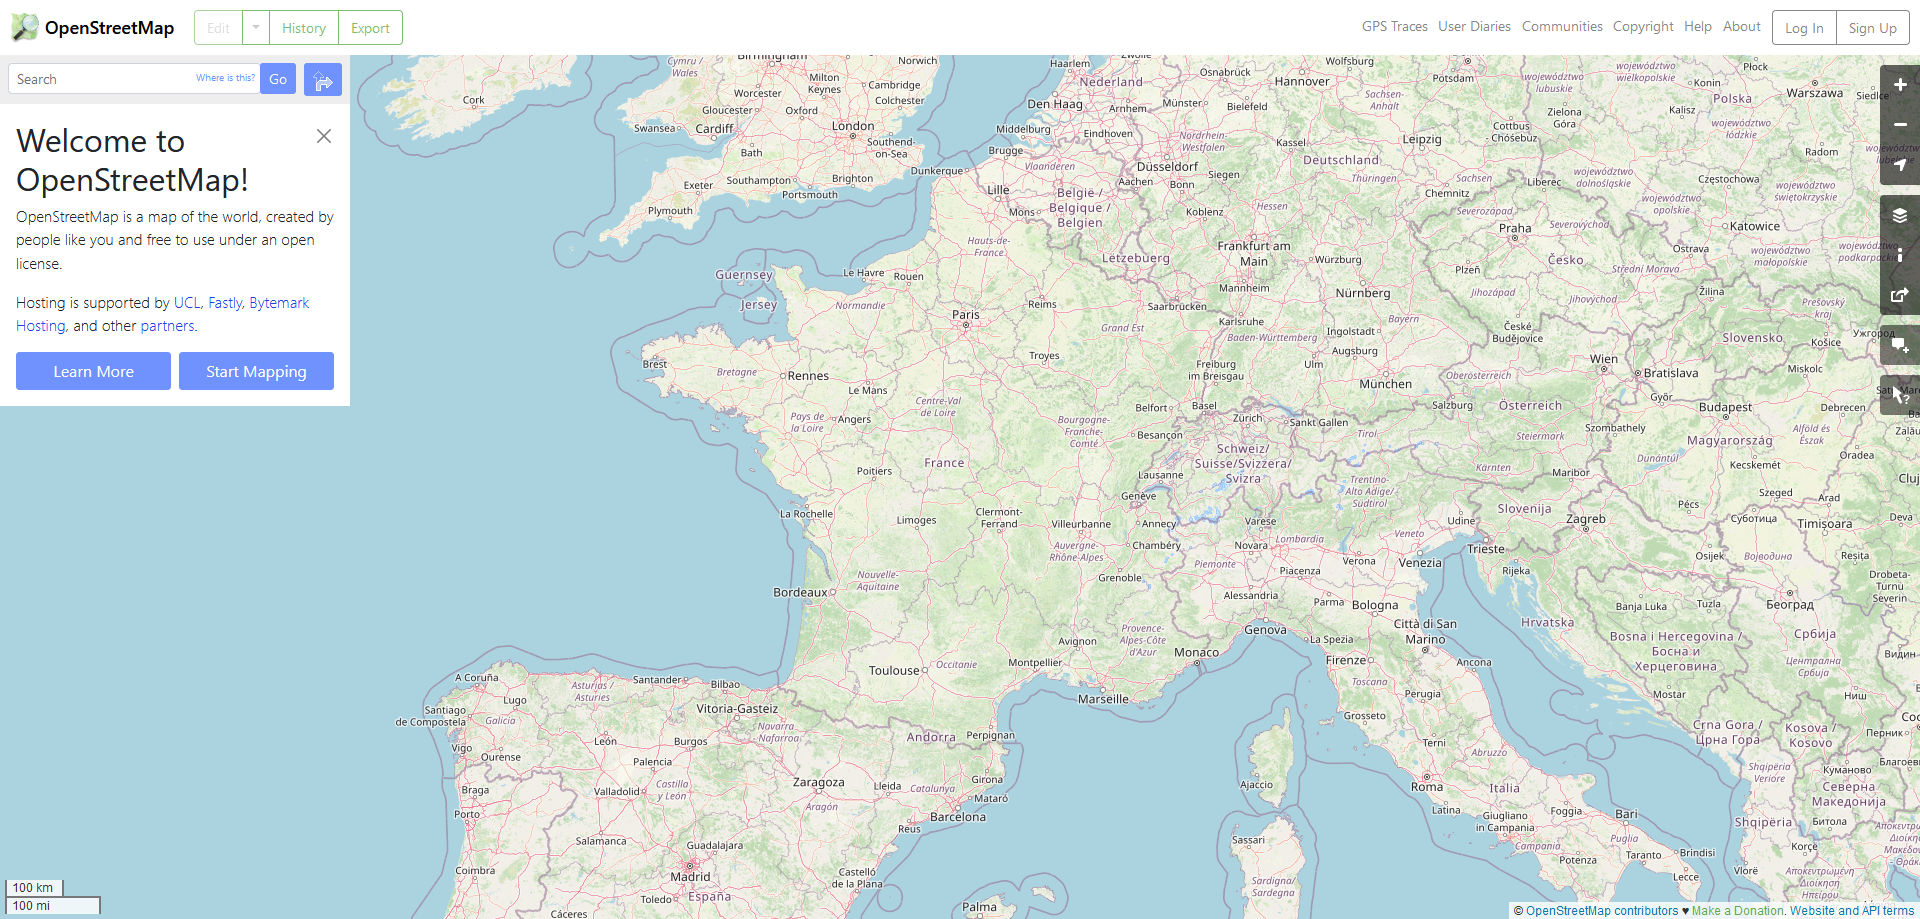The width and height of the screenshot is (1920, 919).
Task: Click the Andorra label on the map
Action: [x=931, y=737]
